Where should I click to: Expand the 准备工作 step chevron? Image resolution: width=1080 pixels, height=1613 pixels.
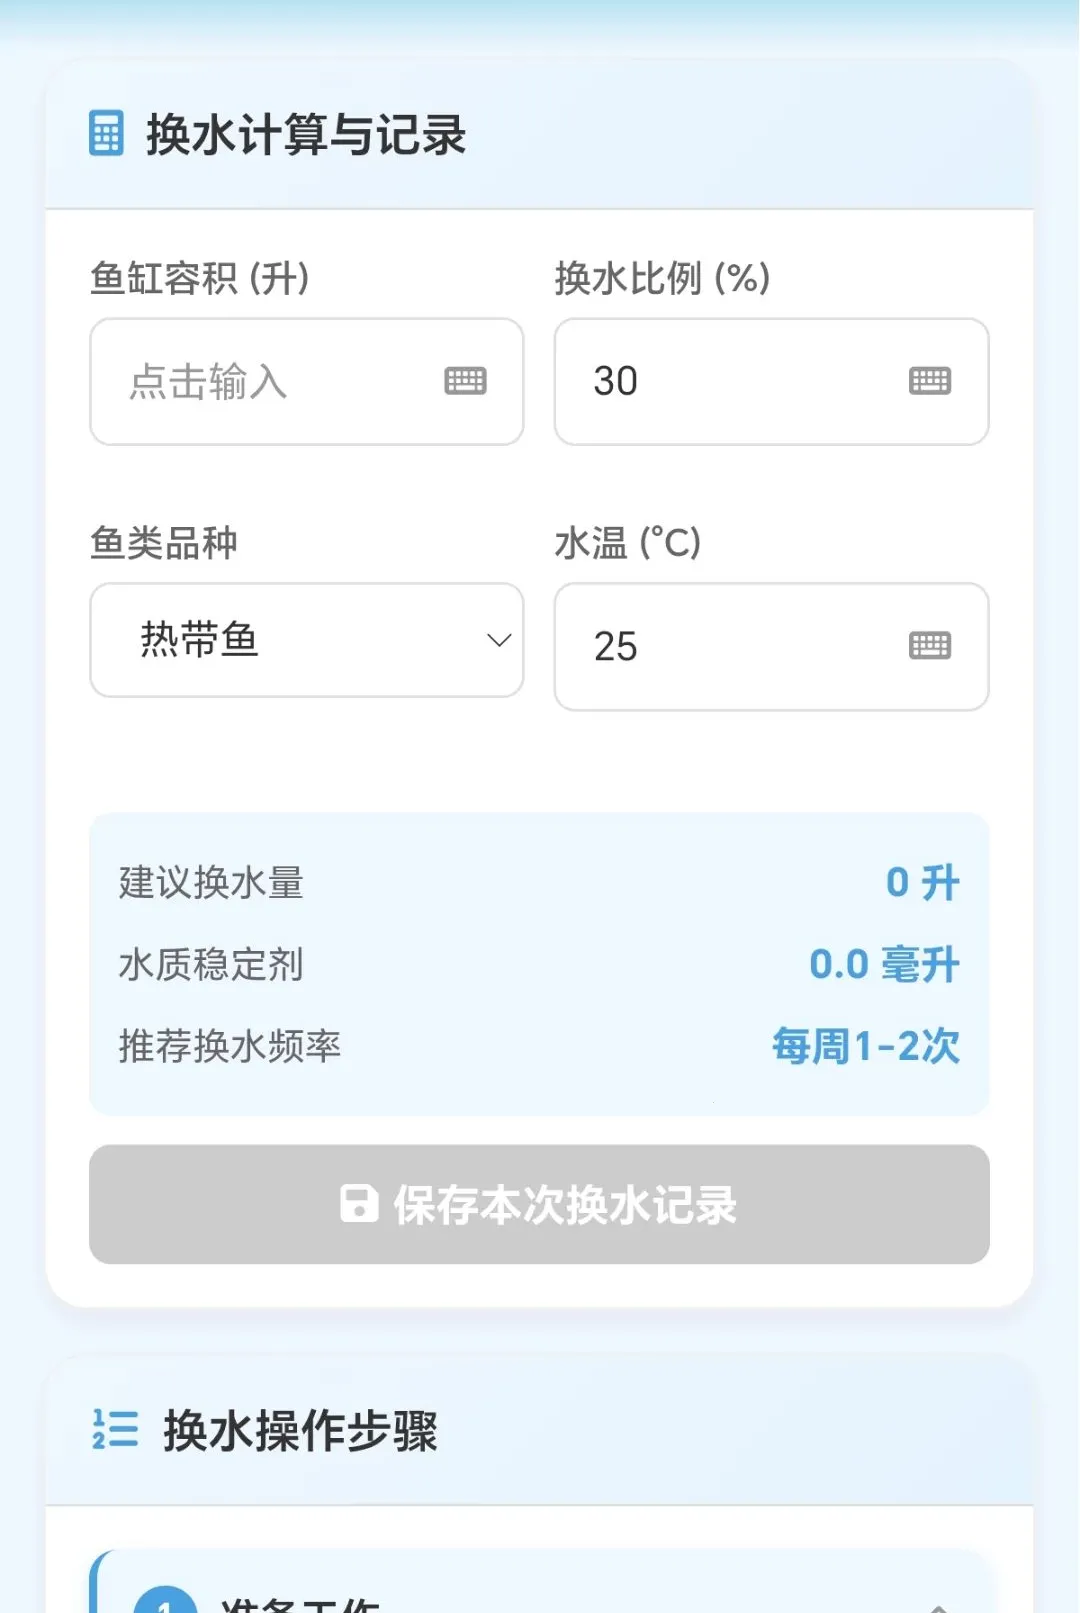[938, 1605]
